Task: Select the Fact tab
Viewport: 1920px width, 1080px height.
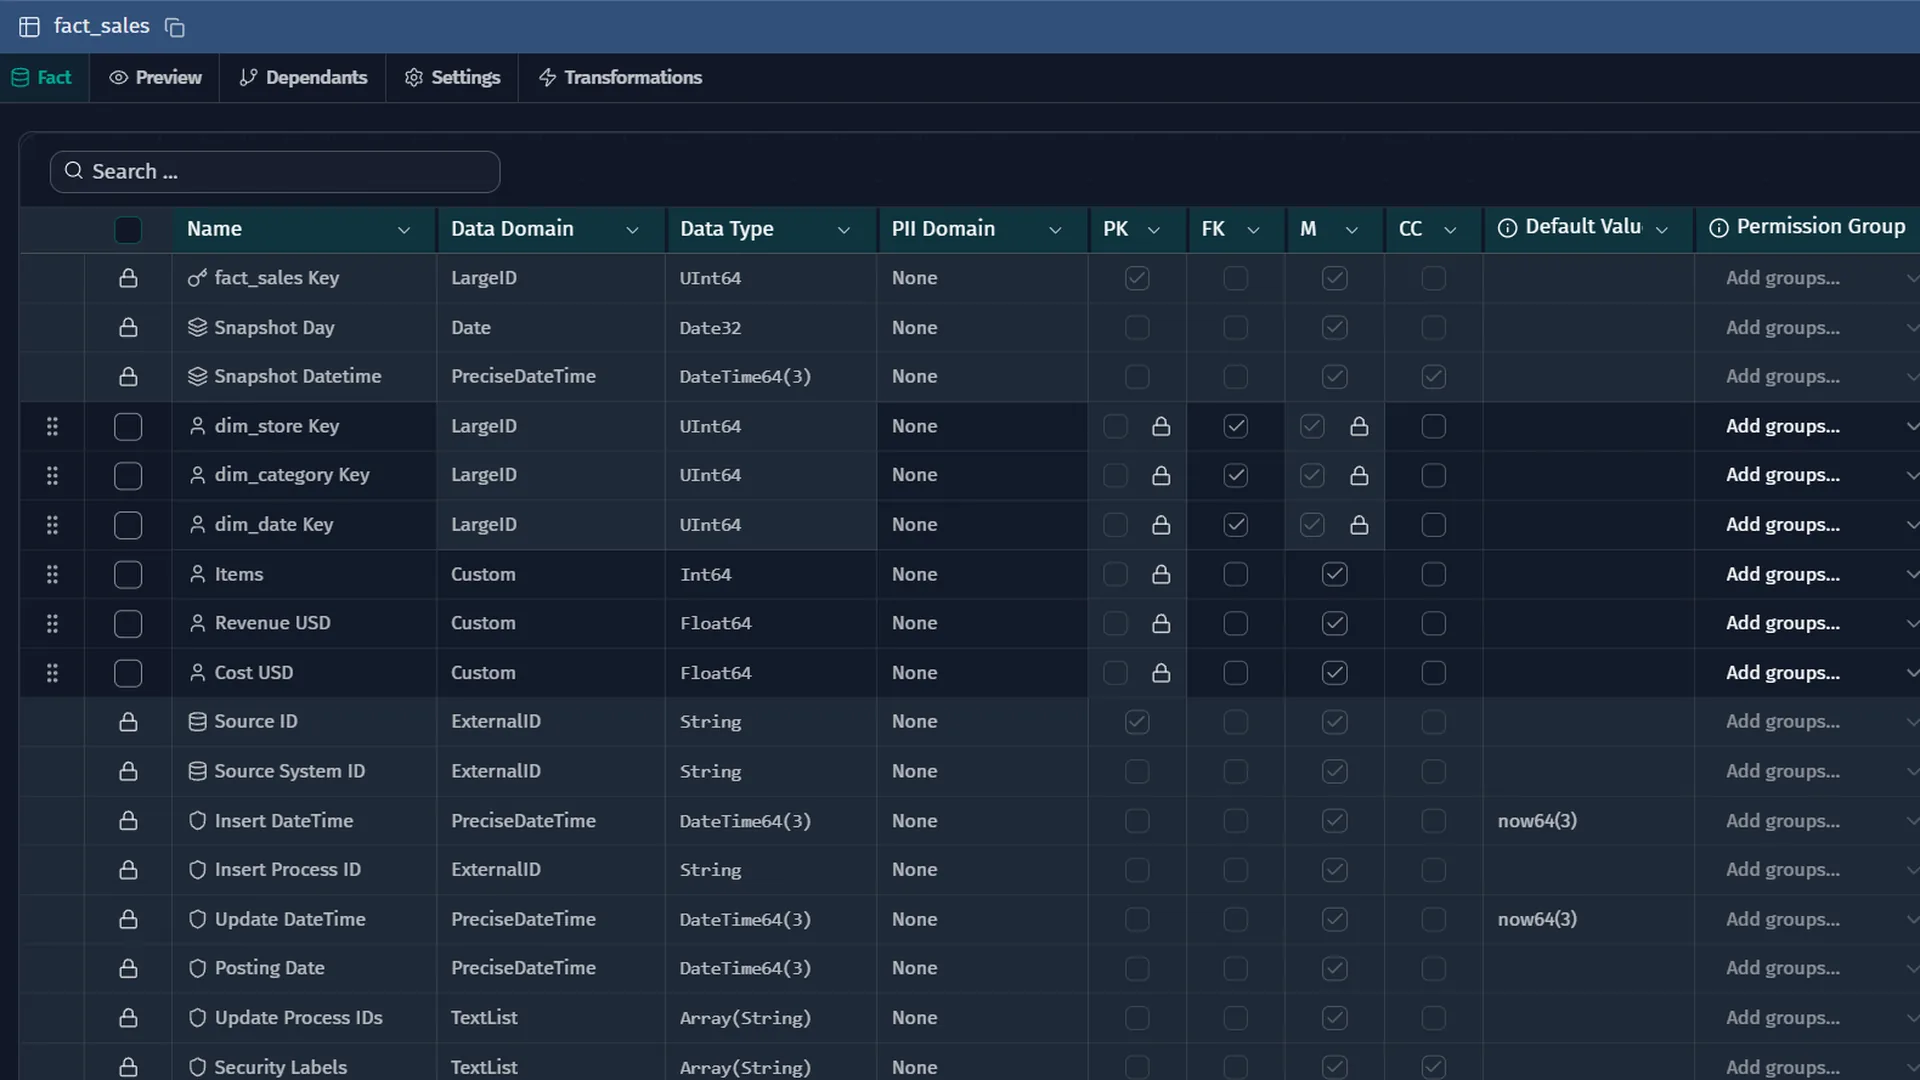Action: coord(42,77)
